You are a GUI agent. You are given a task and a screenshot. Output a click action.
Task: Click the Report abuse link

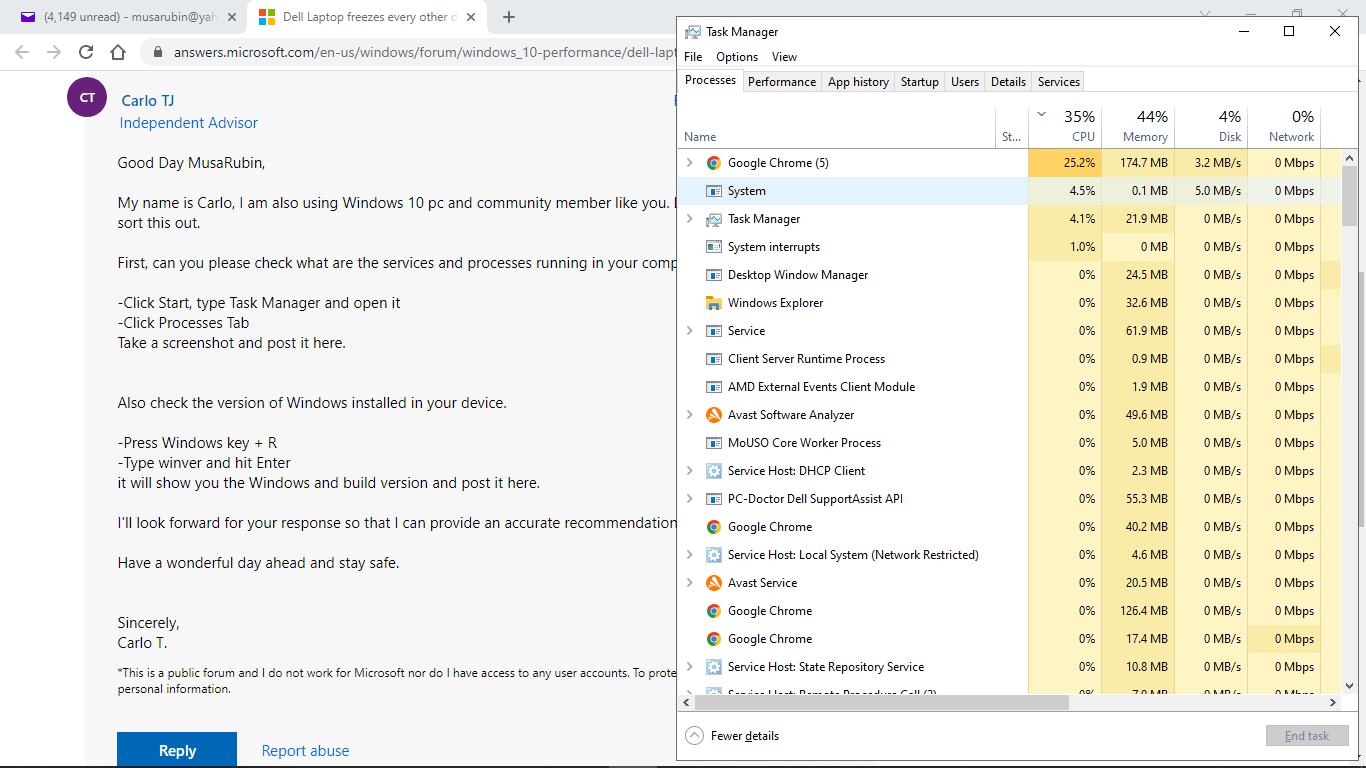[x=306, y=750]
